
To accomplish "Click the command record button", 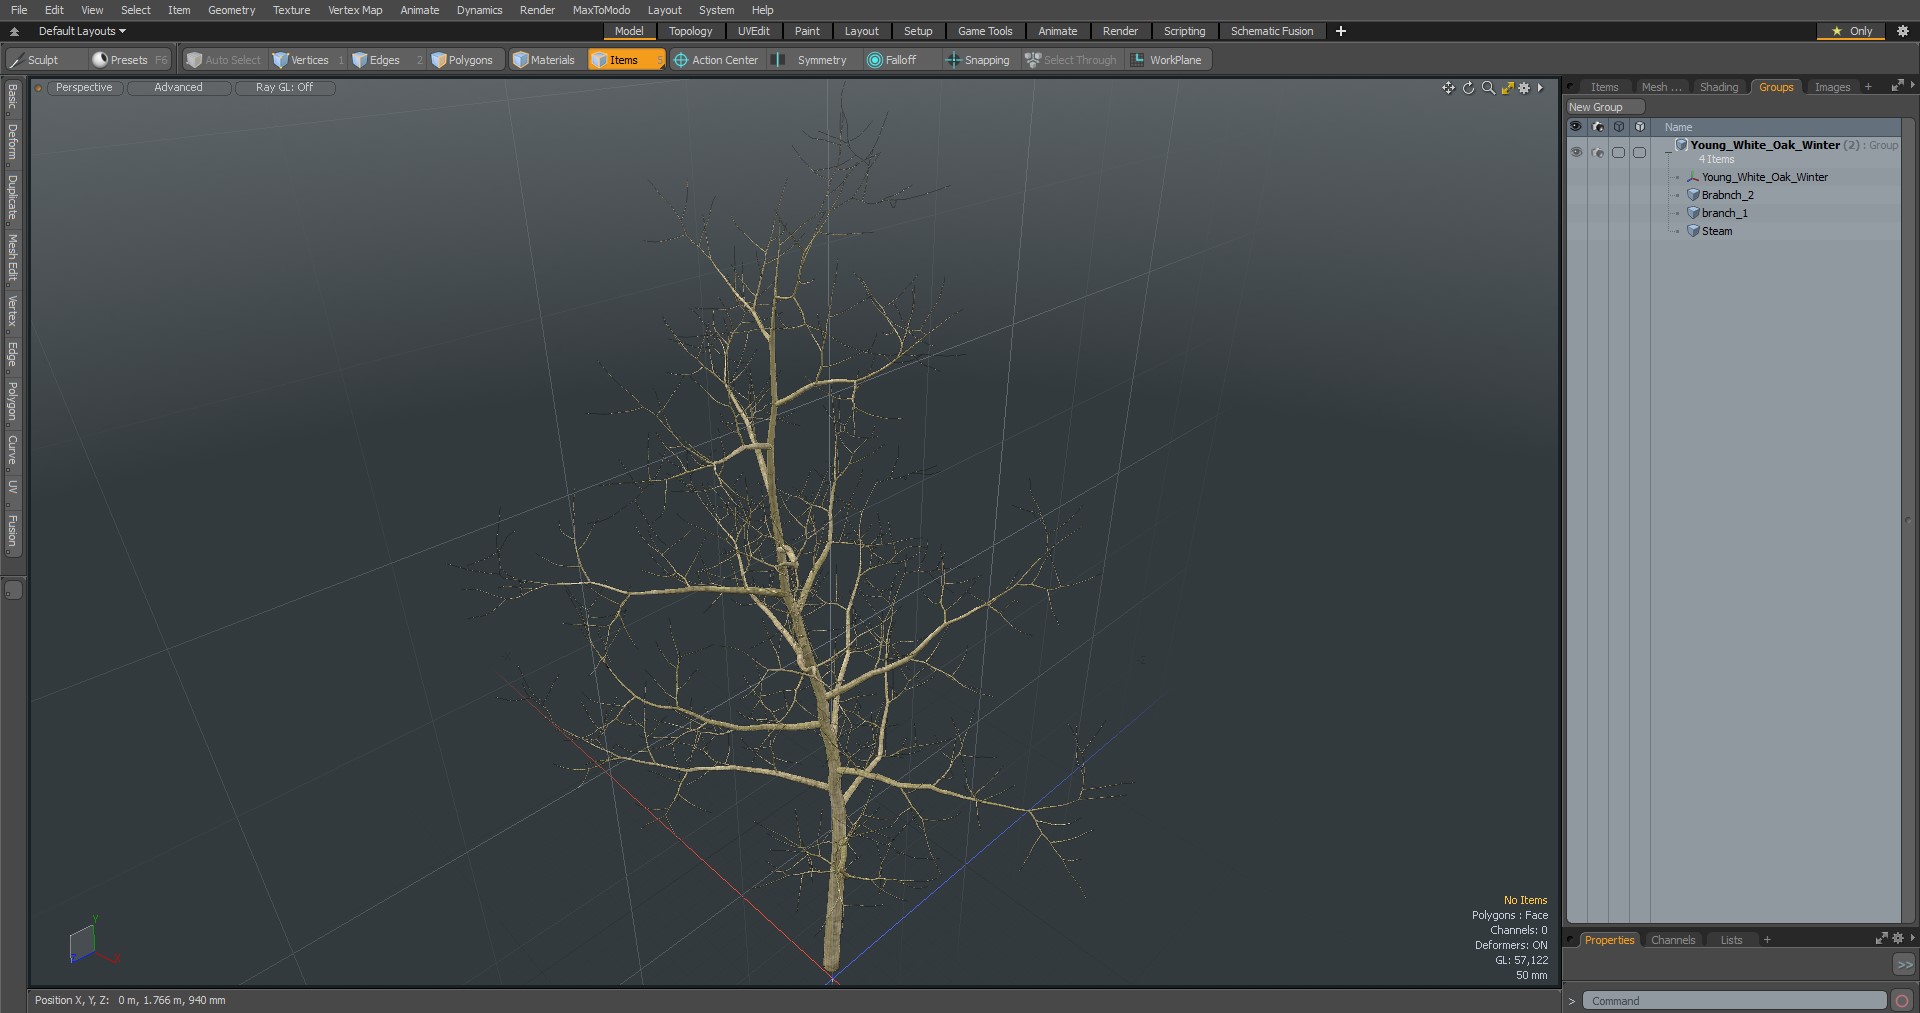I will click(1902, 1001).
